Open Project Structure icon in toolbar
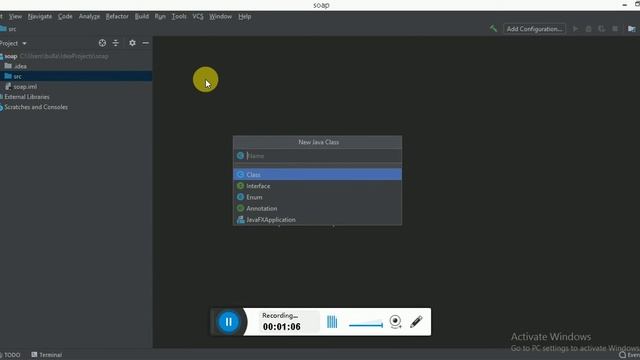The width and height of the screenshot is (640, 360). pyautogui.click(x=631, y=29)
